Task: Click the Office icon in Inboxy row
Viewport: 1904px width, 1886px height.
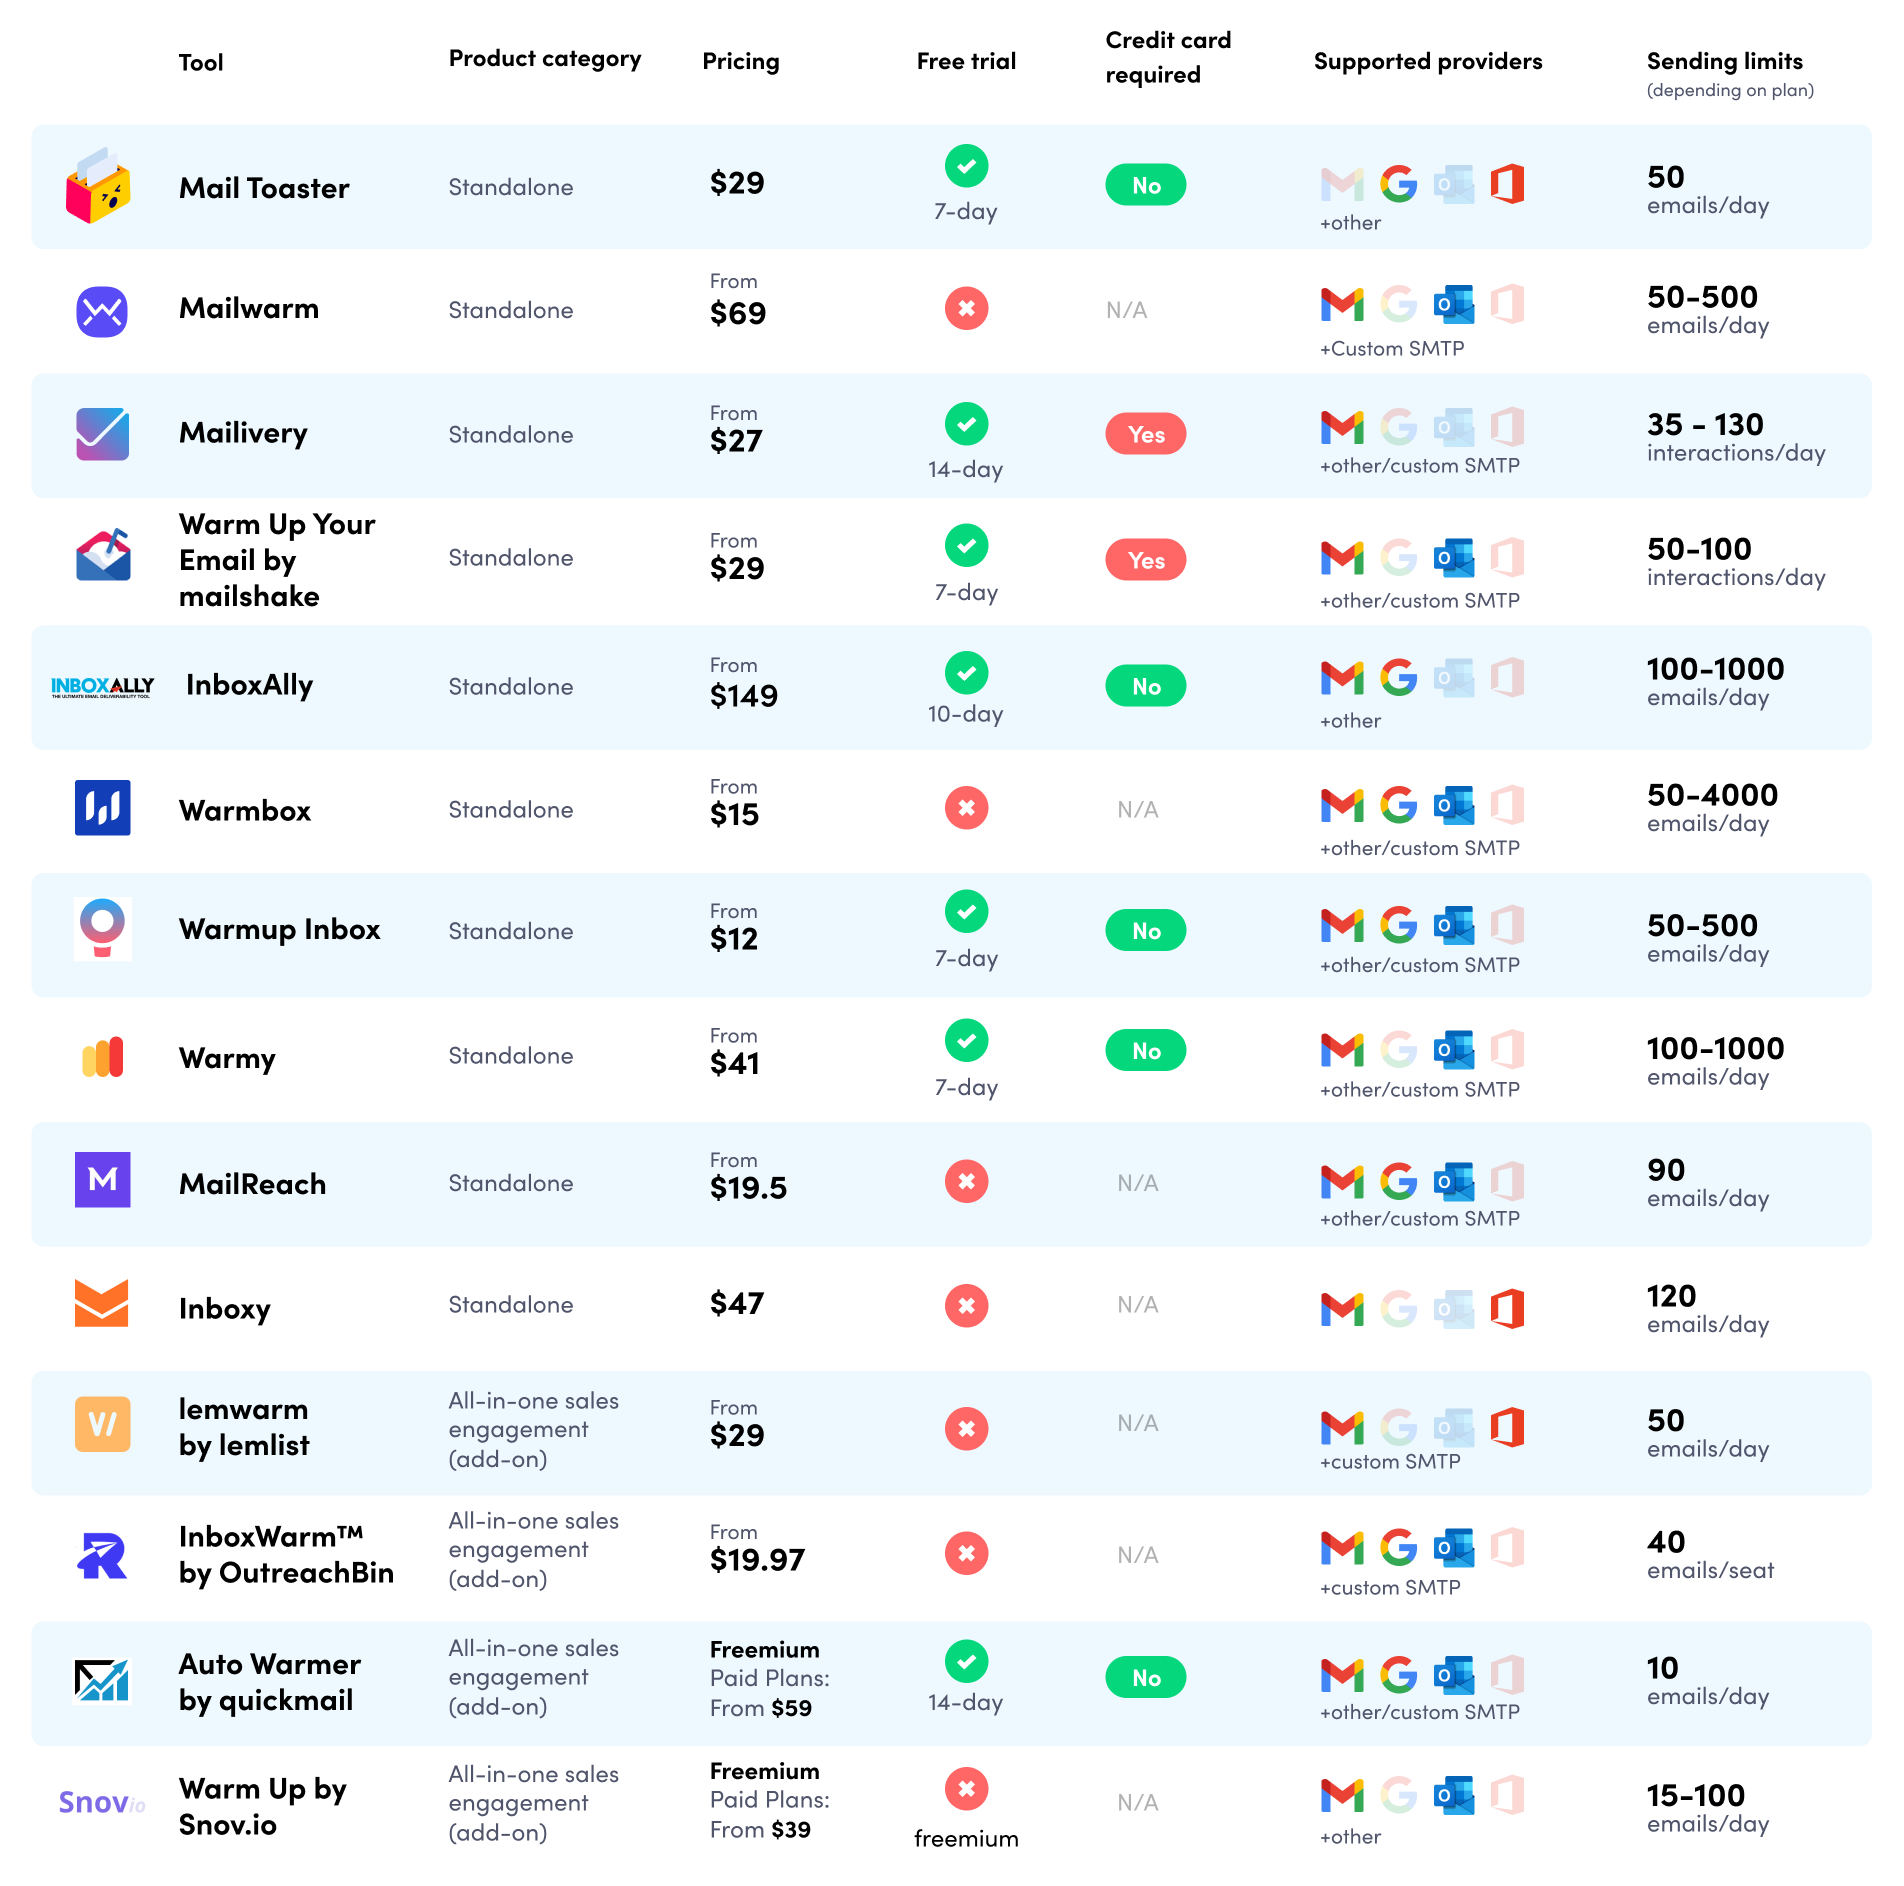Action: click(x=1507, y=1309)
